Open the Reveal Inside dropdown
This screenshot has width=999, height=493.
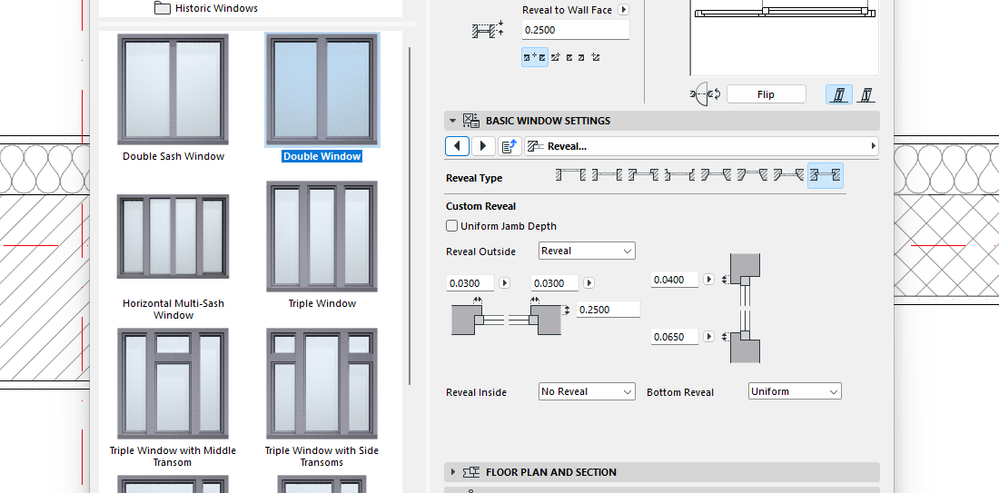587,392
